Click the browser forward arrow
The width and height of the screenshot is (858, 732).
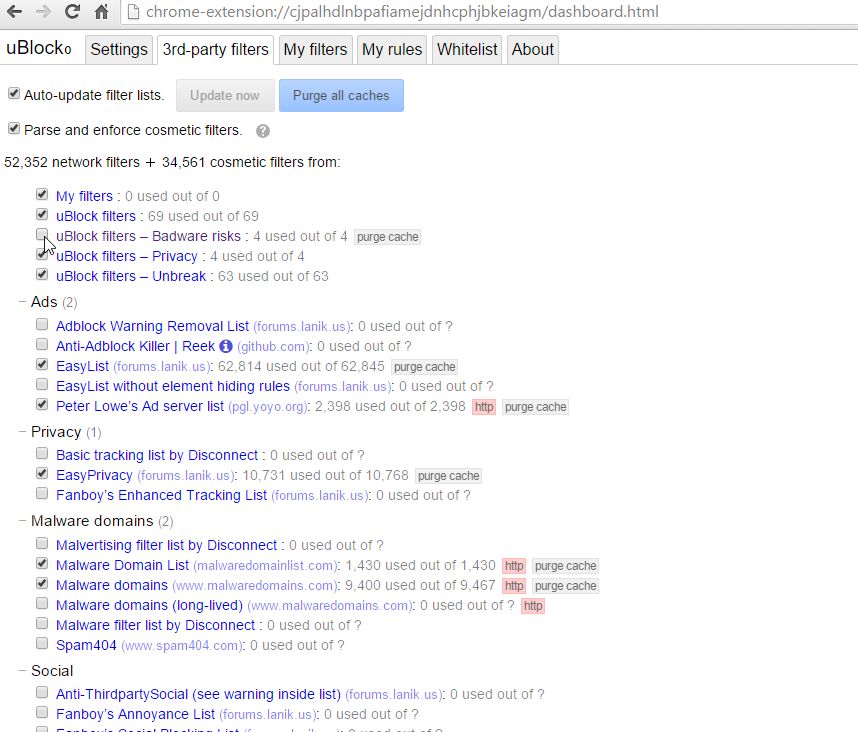point(43,11)
